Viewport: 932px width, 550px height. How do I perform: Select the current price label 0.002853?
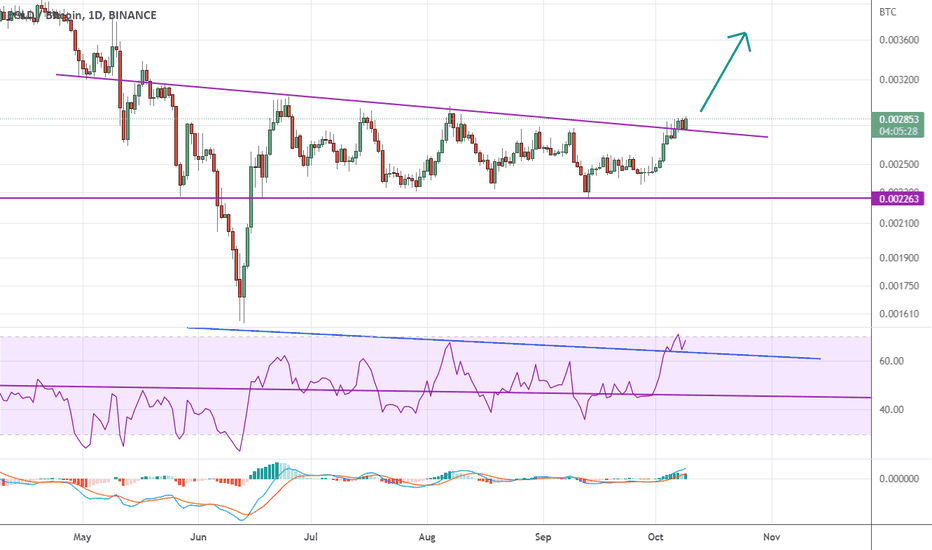(898, 120)
